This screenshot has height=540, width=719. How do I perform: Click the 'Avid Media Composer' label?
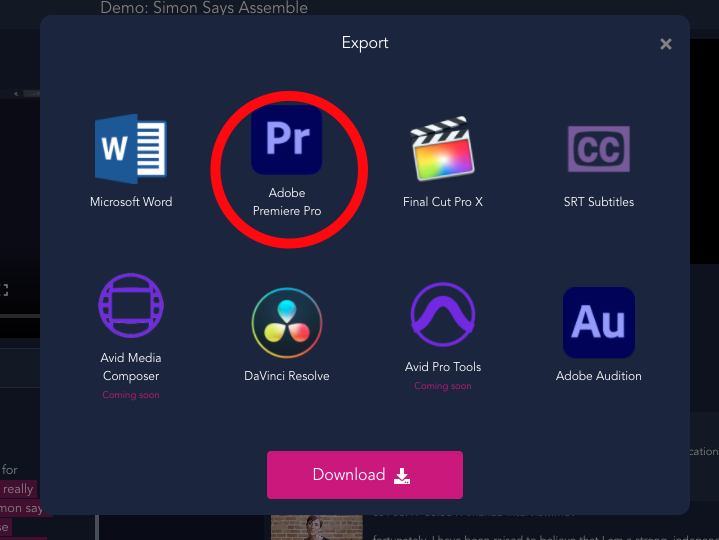tap(131, 367)
